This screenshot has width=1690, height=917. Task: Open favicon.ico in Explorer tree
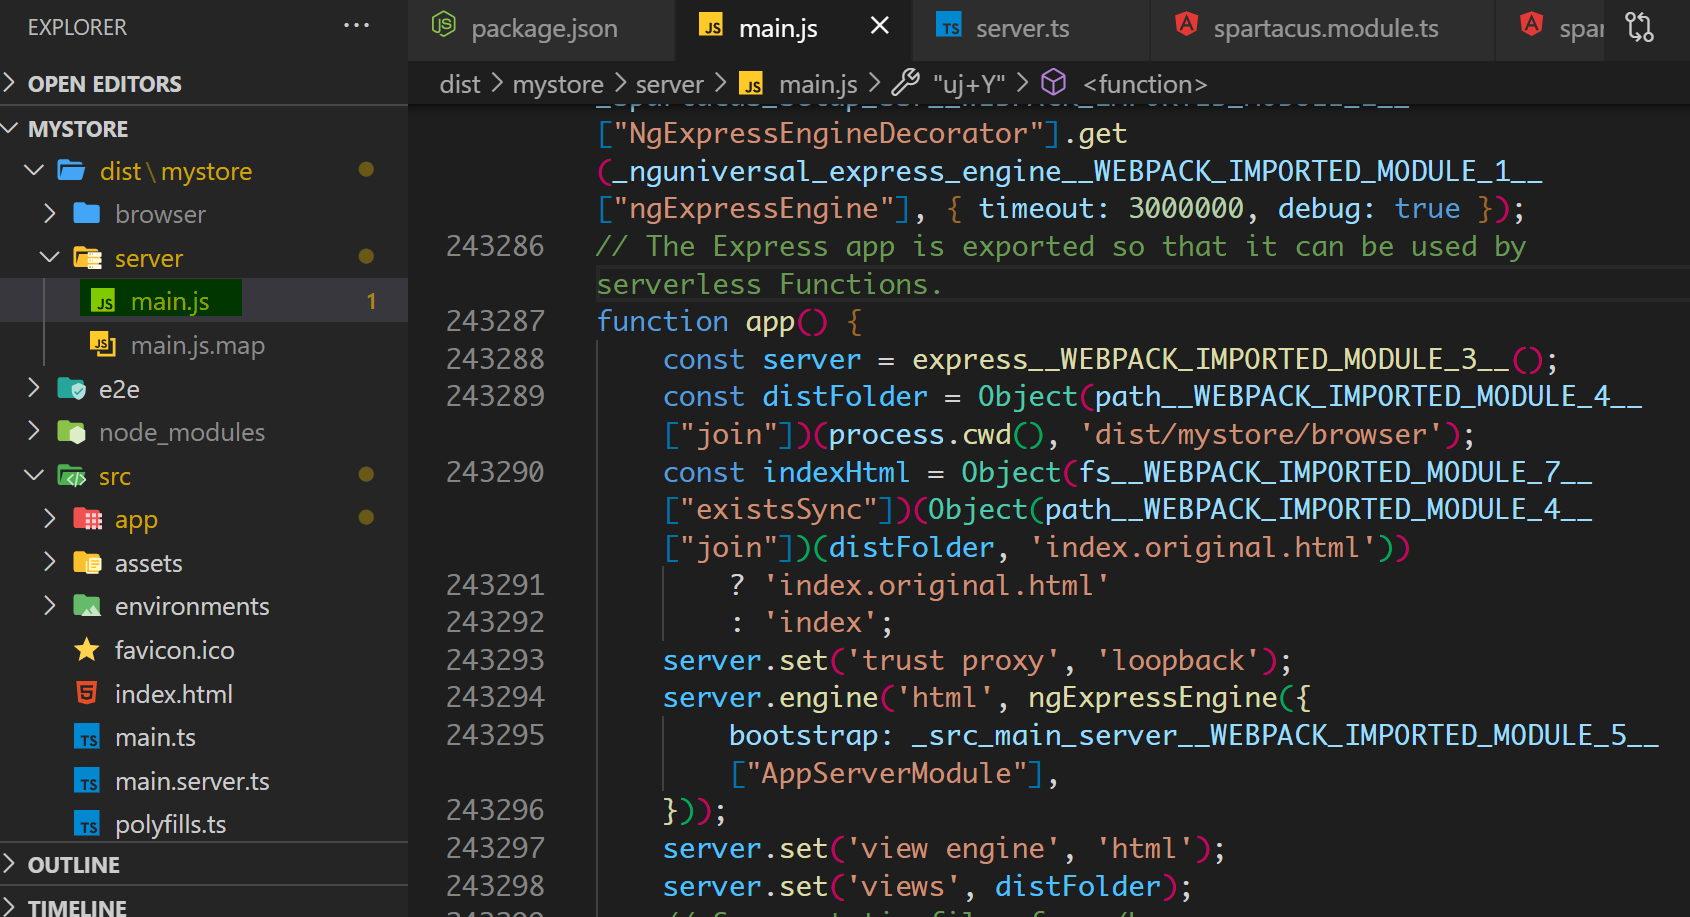point(204,650)
